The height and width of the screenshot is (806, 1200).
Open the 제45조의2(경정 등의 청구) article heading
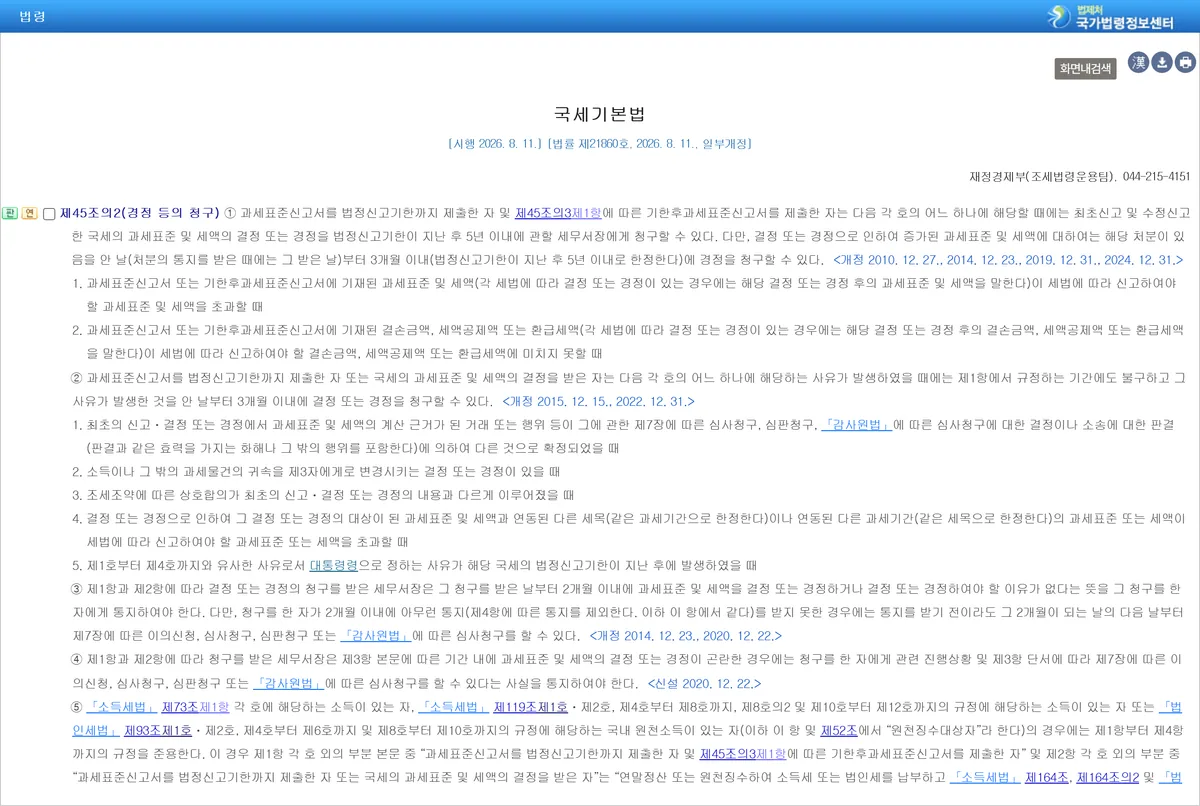[x=139, y=213]
